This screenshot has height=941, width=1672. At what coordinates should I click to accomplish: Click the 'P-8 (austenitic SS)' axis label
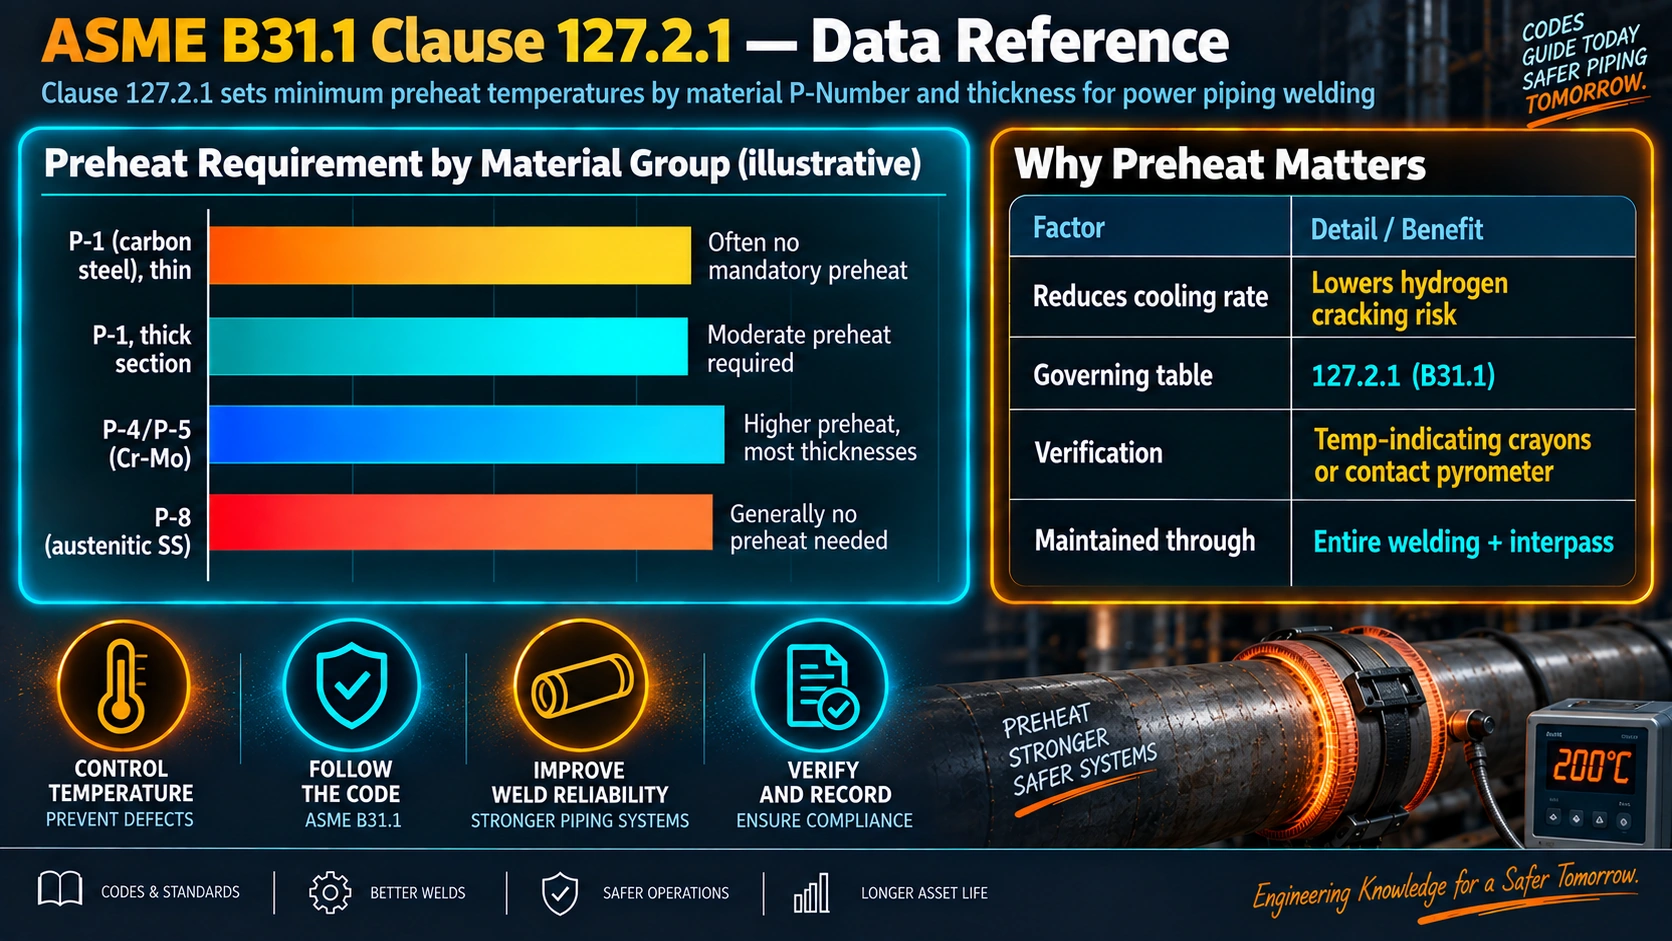117,531
